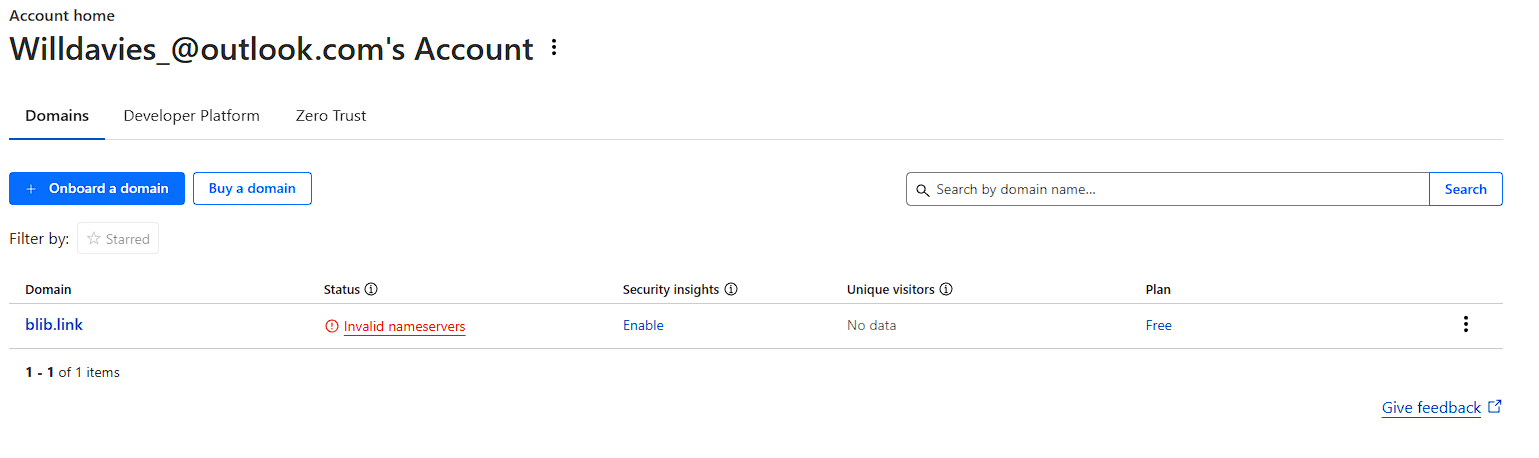Toggle the Starred filter
This screenshot has height=458, width=1539.
[x=118, y=239]
